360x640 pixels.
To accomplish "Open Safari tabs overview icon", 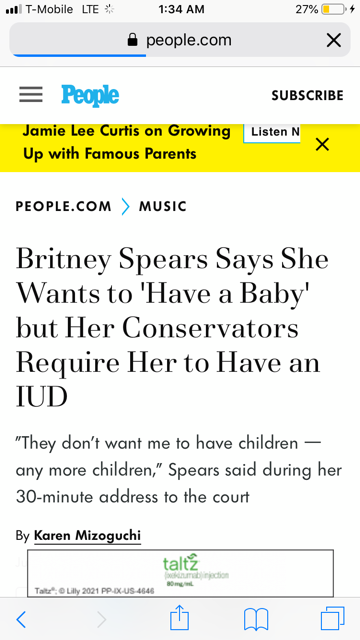I will click(333, 619).
